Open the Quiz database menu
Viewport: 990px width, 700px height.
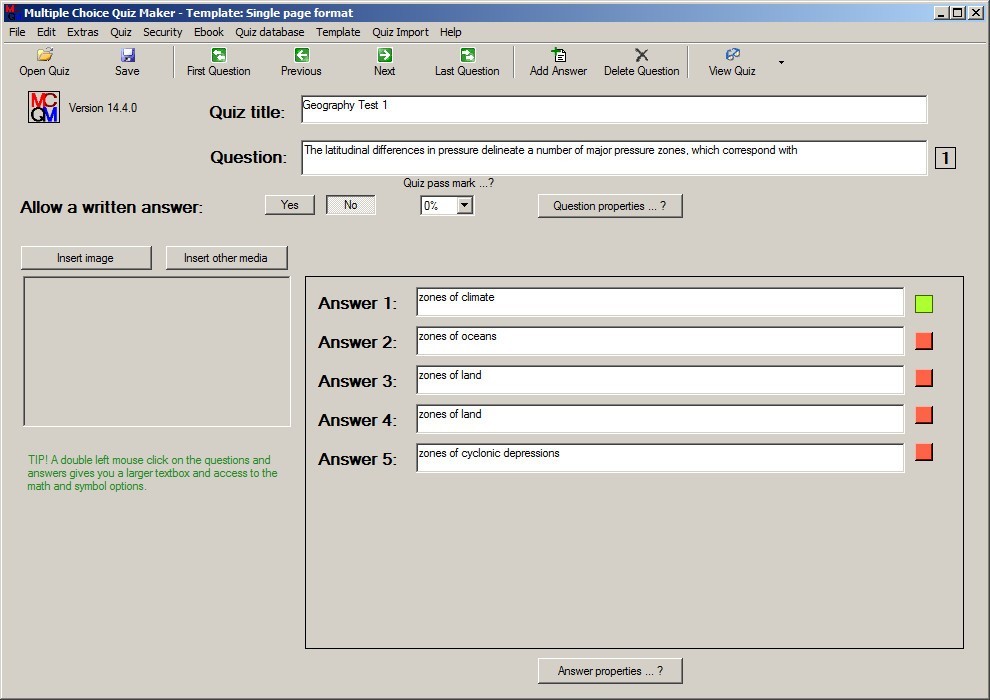[270, 32]
